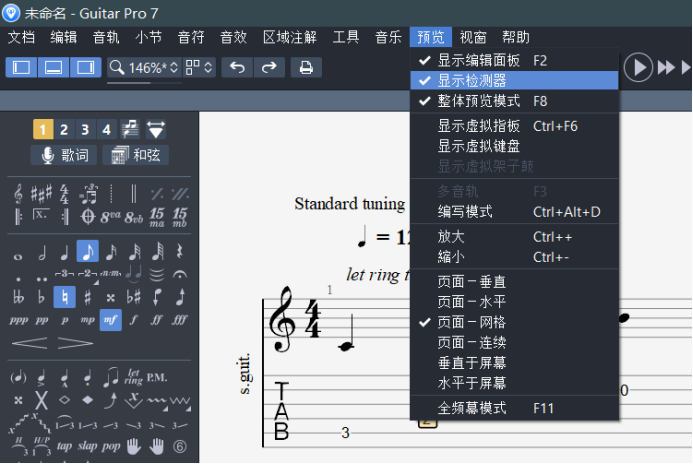Select sixteenth note duration
This screenshot has width=693, height=464.
pyautogui.click(x=111, y=253)
